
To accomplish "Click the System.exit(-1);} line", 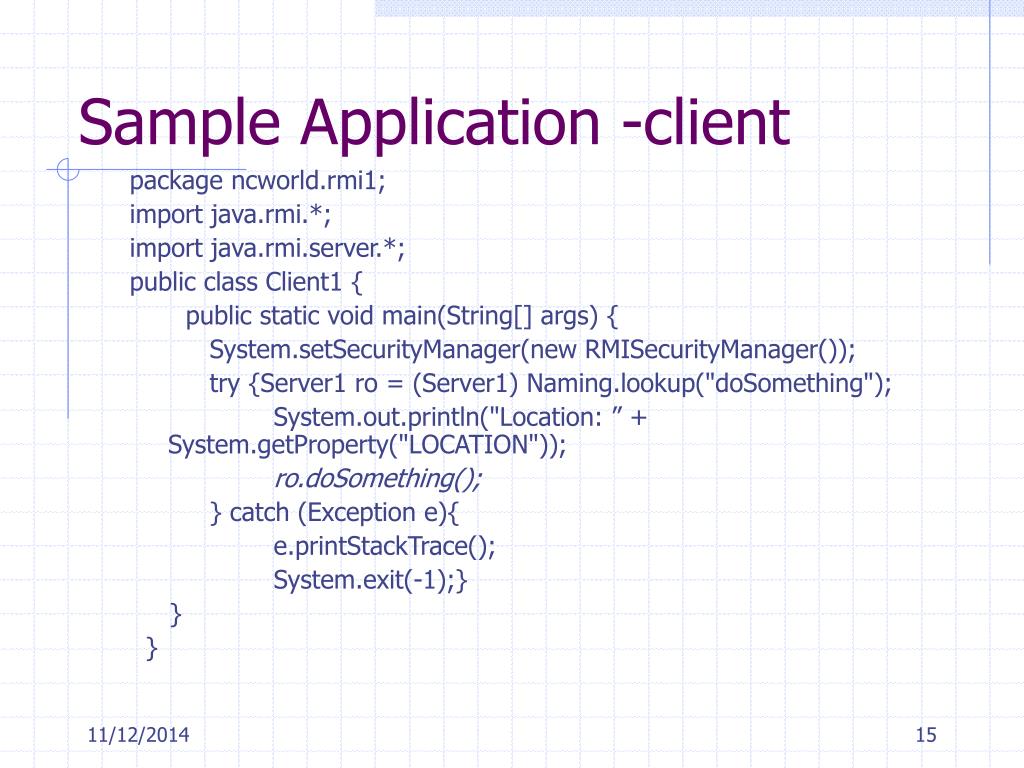I will coord(370,581).
